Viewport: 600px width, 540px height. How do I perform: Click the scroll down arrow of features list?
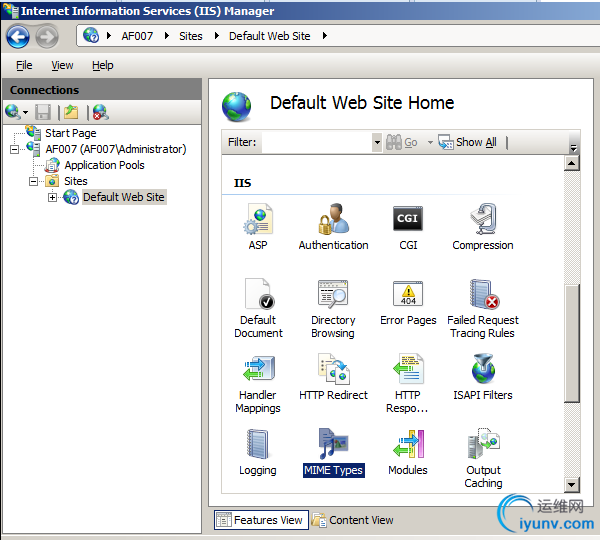tap(572, 485)
